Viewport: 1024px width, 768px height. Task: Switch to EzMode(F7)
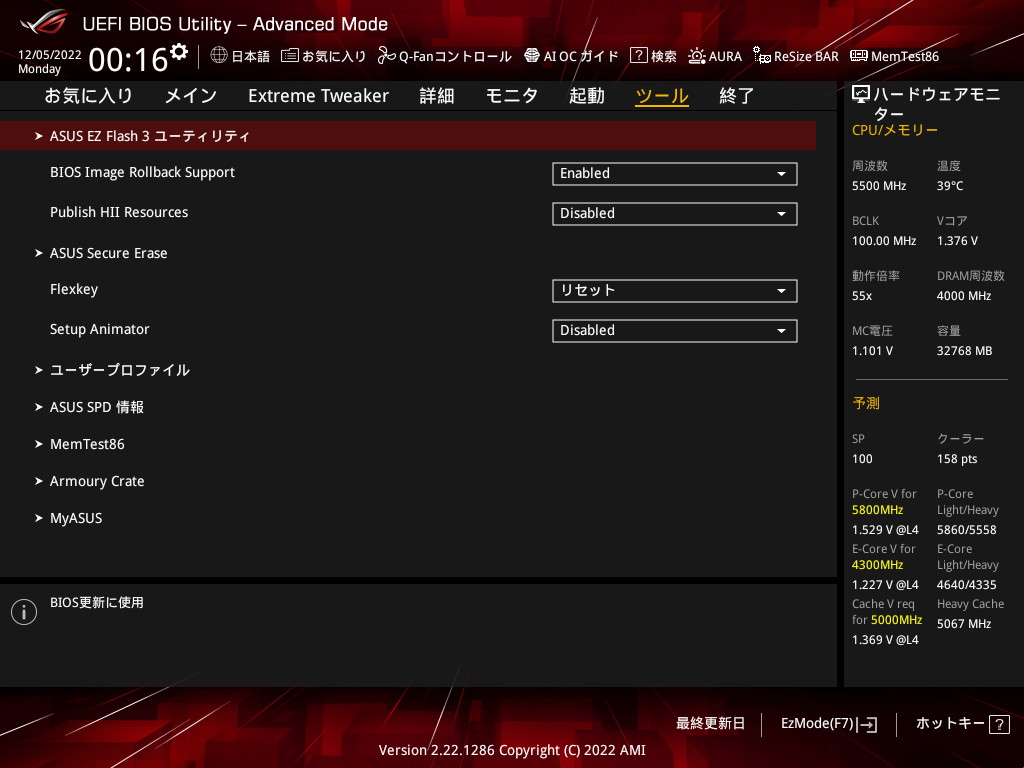tap(828, 723)
